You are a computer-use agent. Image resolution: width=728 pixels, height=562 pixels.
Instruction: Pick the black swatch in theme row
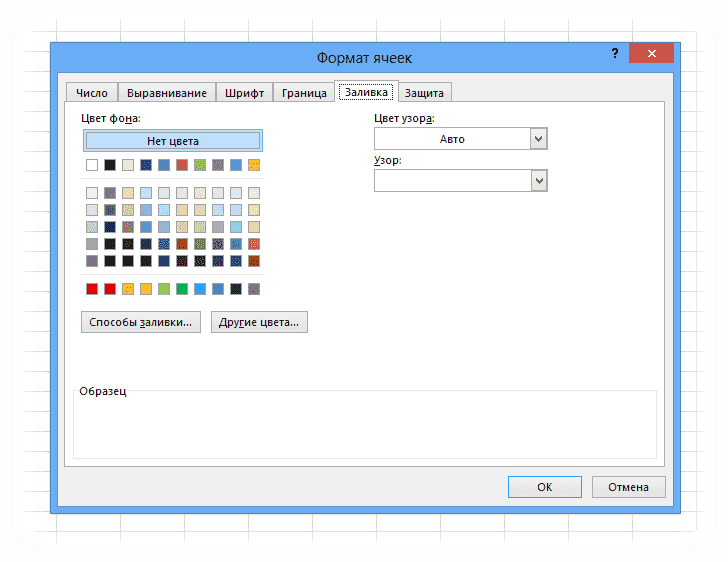[x=110, y=165]
